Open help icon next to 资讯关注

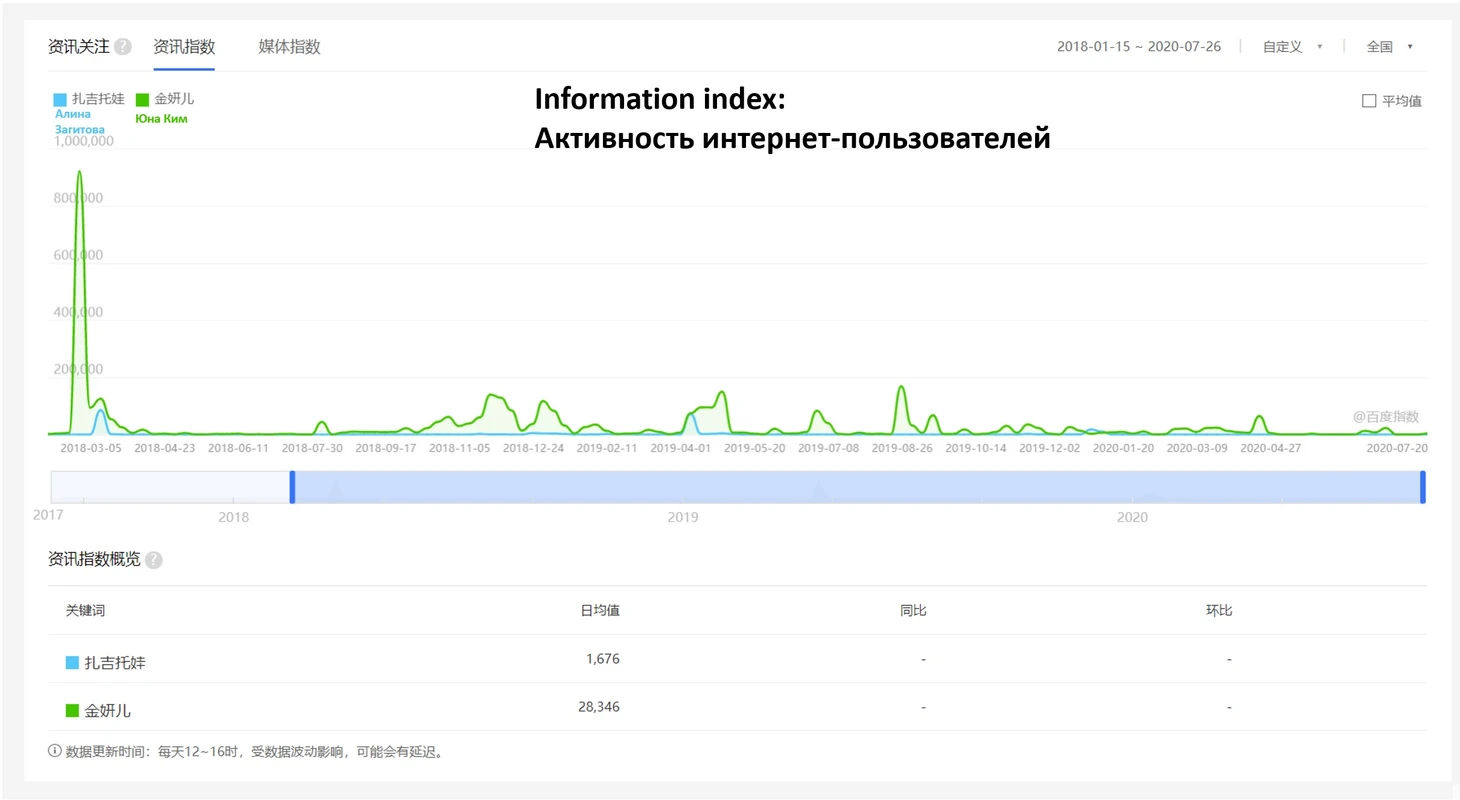click(123, 46)
